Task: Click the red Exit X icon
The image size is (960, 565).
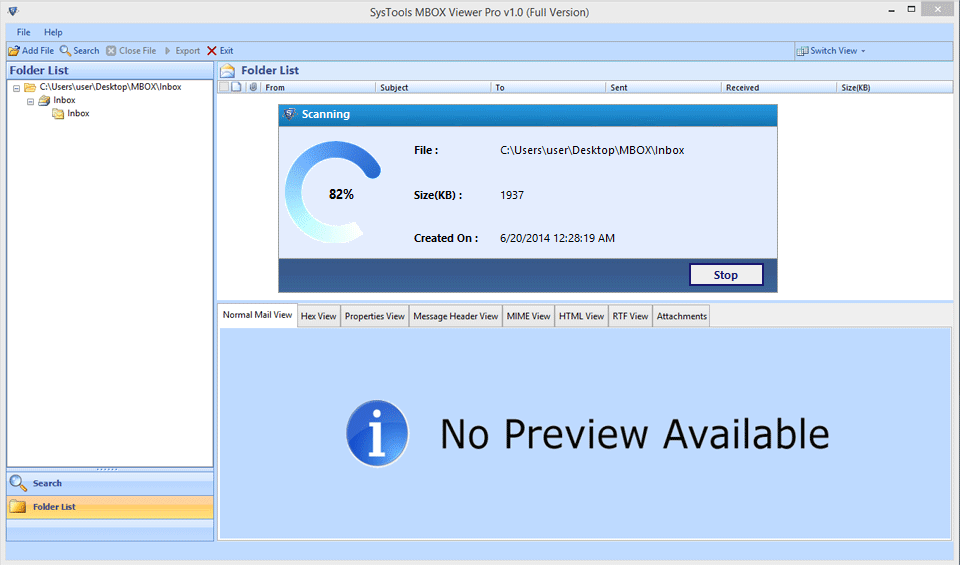Action: pyautogui.click(x=212, y=51)
